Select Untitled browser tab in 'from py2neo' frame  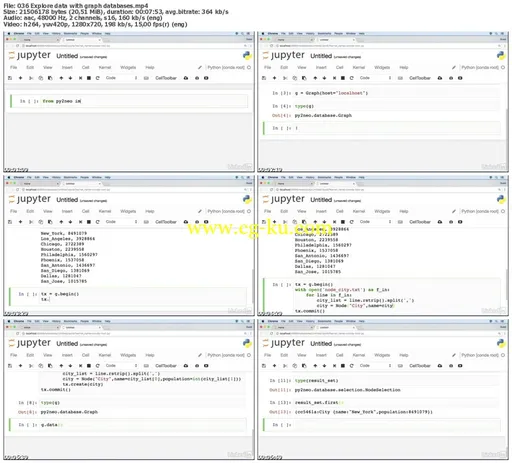[x=83, y=40]
